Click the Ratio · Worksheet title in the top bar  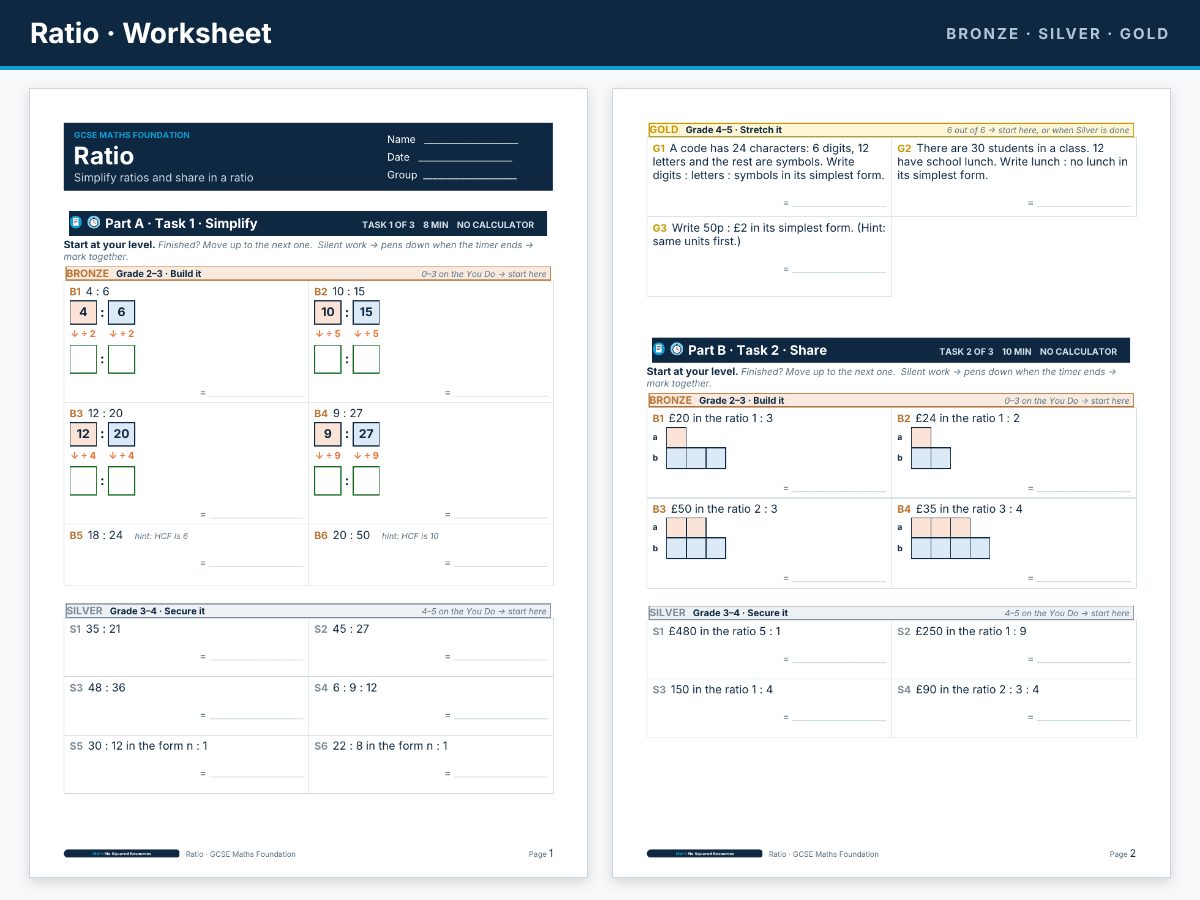[151, 33]
